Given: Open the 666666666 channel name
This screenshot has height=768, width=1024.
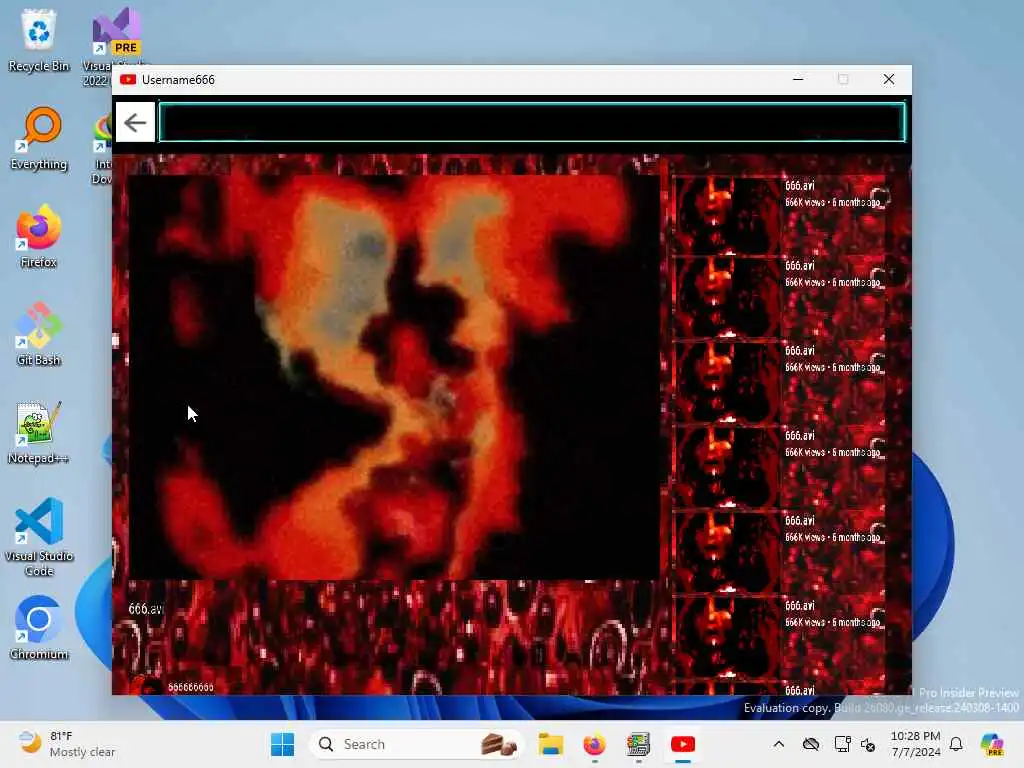Looking at the screenshot, I should [x=191, y=687].
